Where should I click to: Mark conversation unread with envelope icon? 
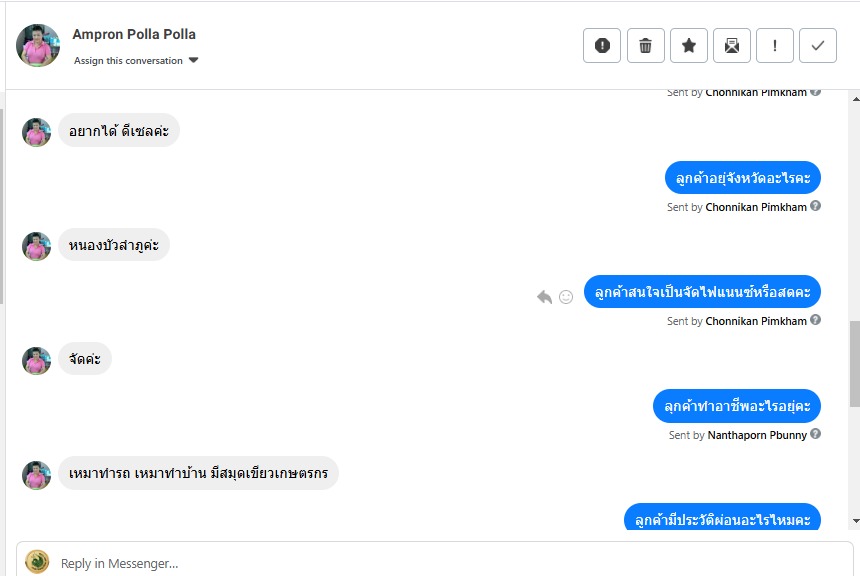click(732, 45)
